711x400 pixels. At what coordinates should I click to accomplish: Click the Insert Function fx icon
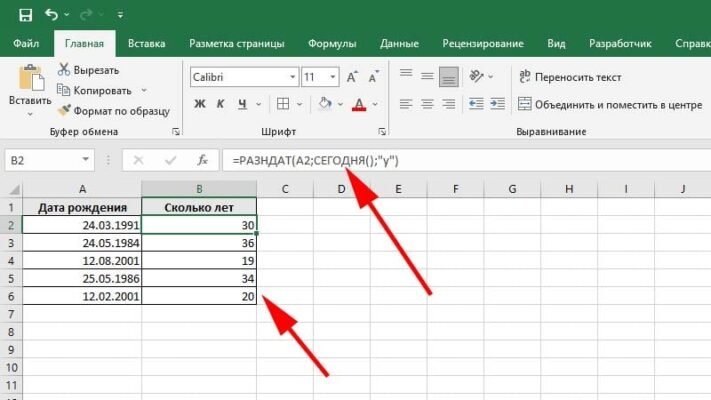[x=202, y=160]
